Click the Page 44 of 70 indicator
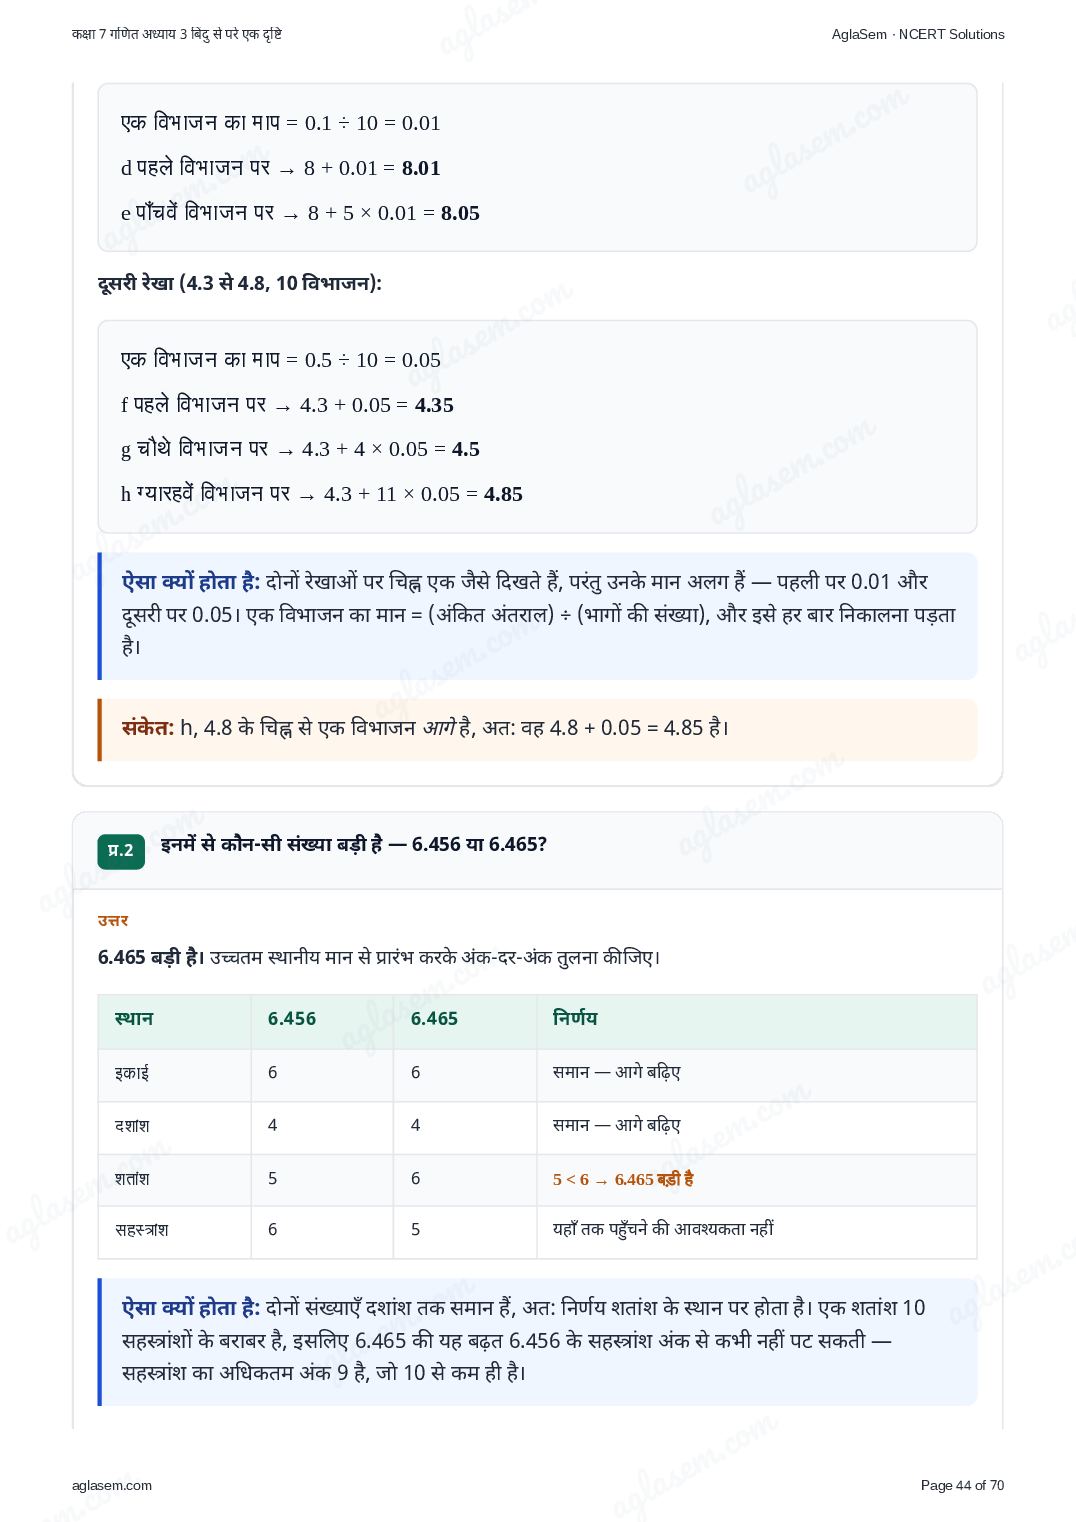This screenshot has width=1076, height=1522. coord(962,1485)
